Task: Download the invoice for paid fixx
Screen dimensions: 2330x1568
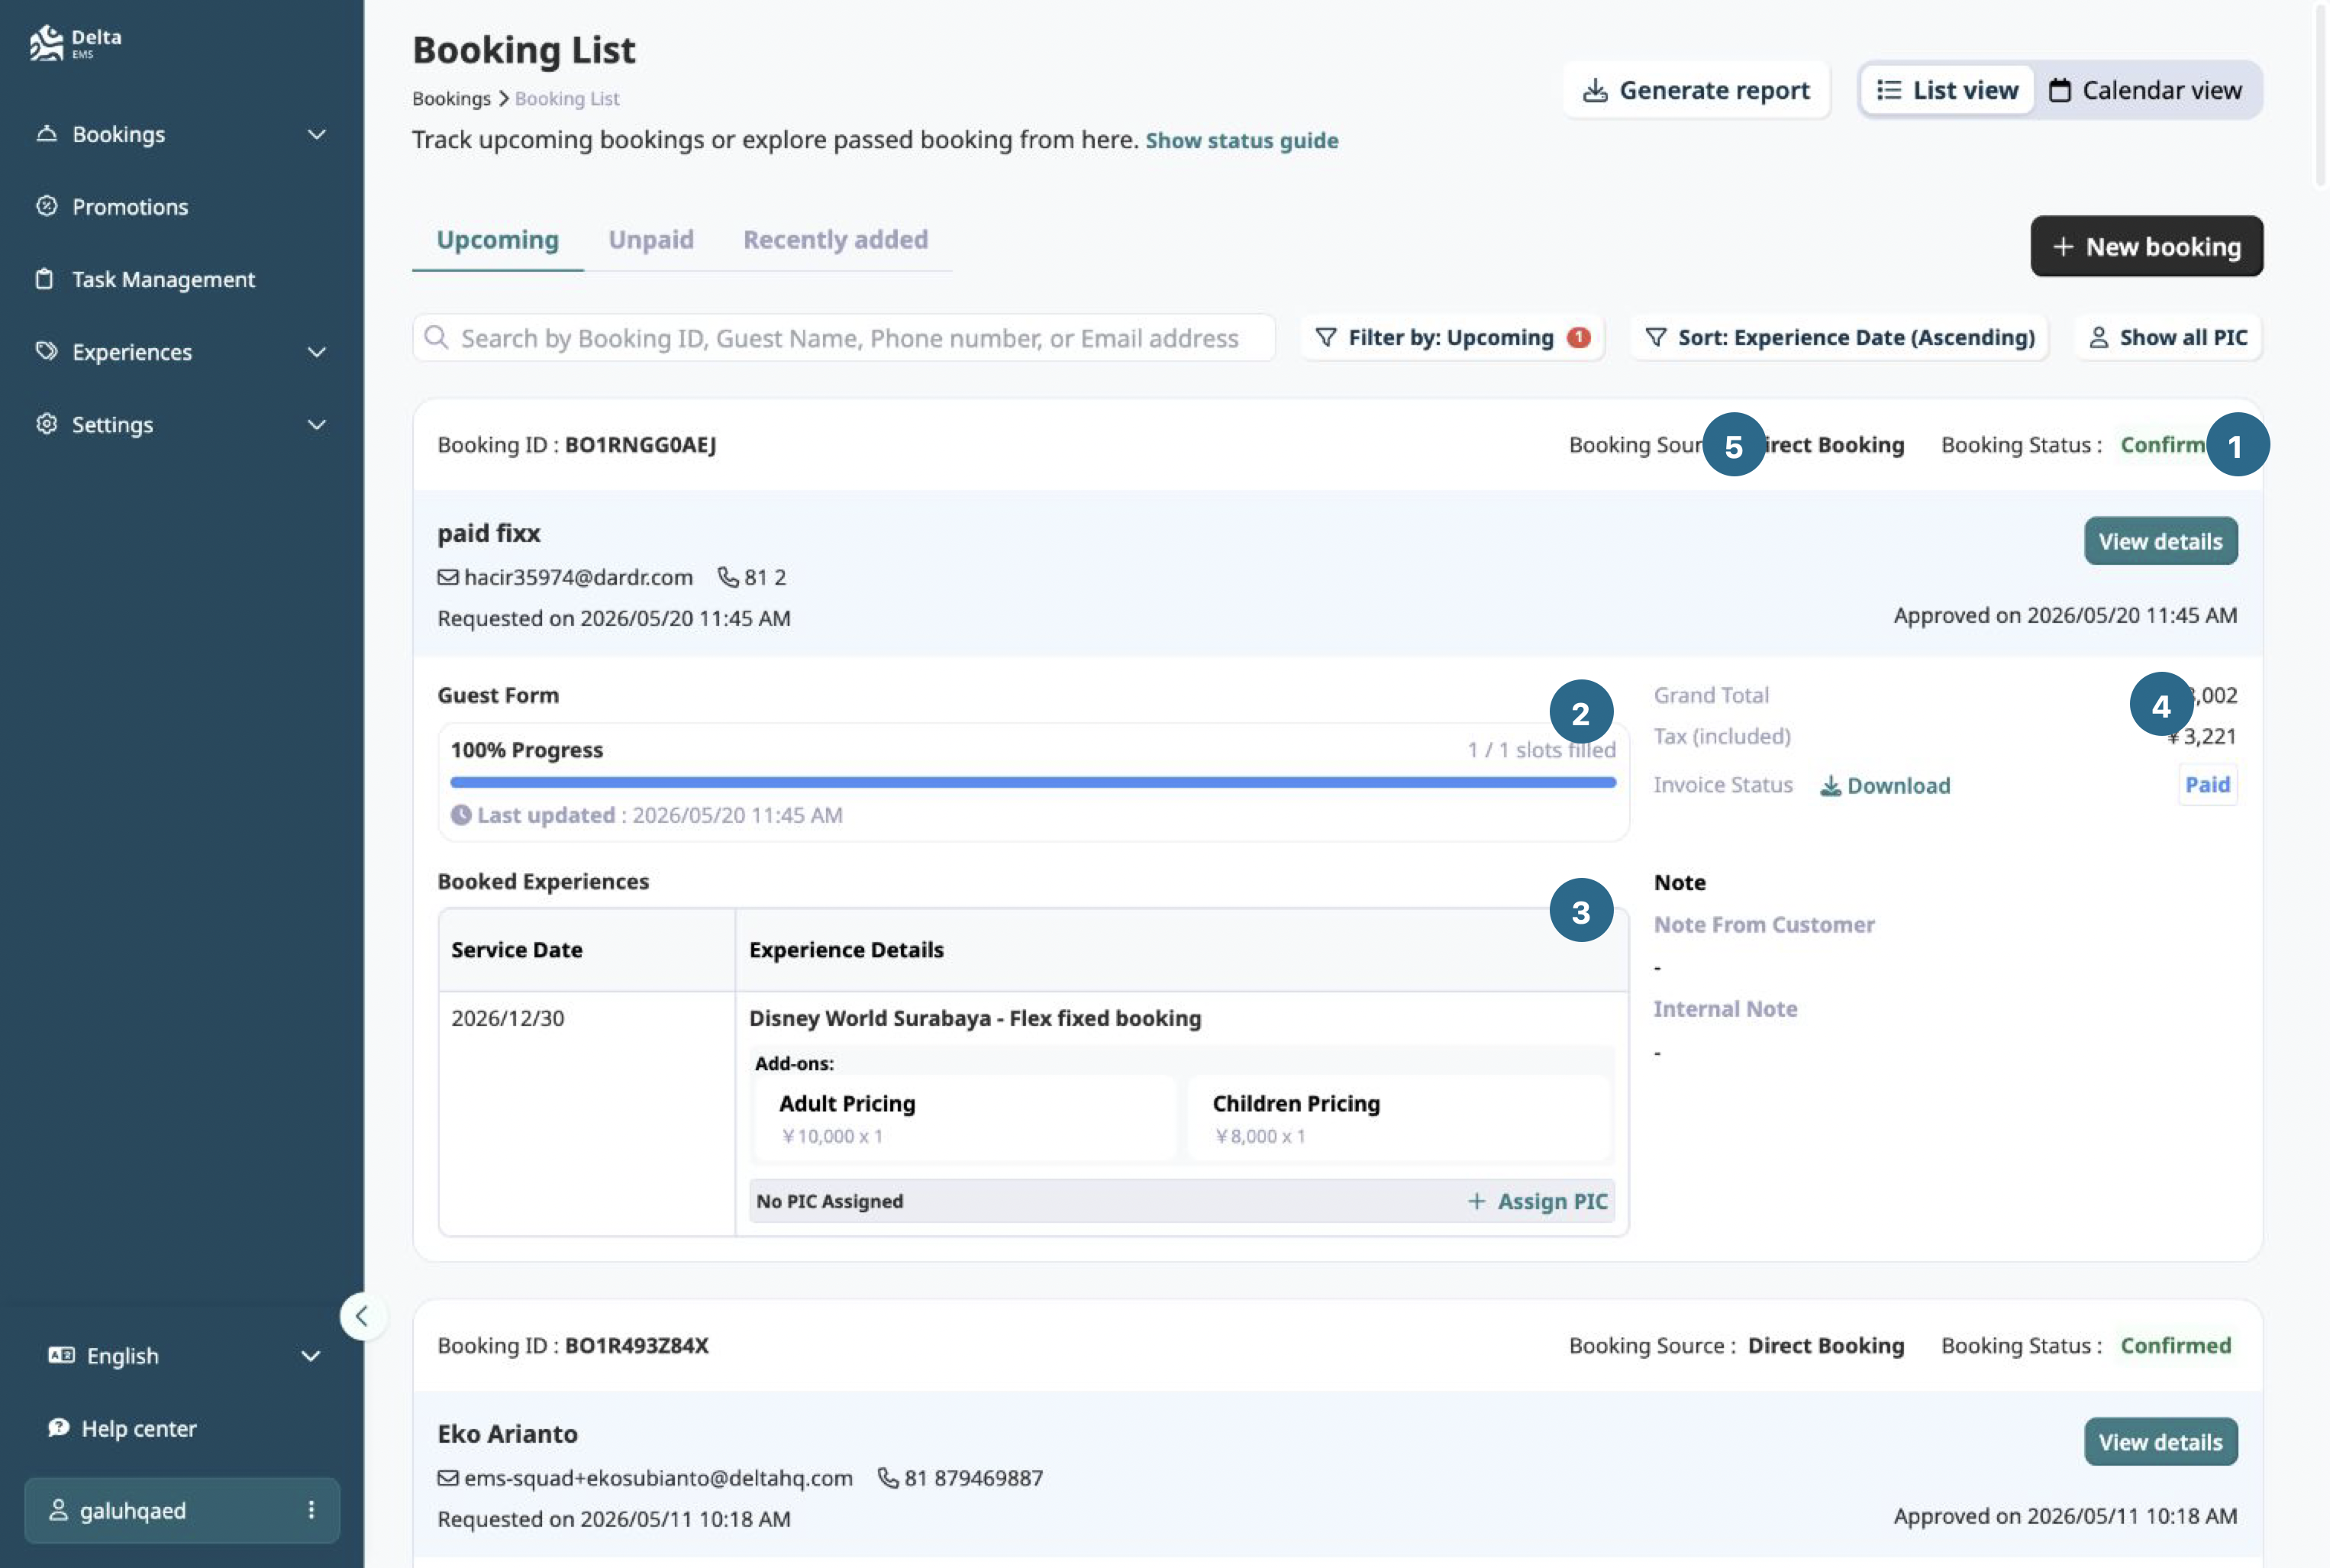Action: [x=1885, y=785]
